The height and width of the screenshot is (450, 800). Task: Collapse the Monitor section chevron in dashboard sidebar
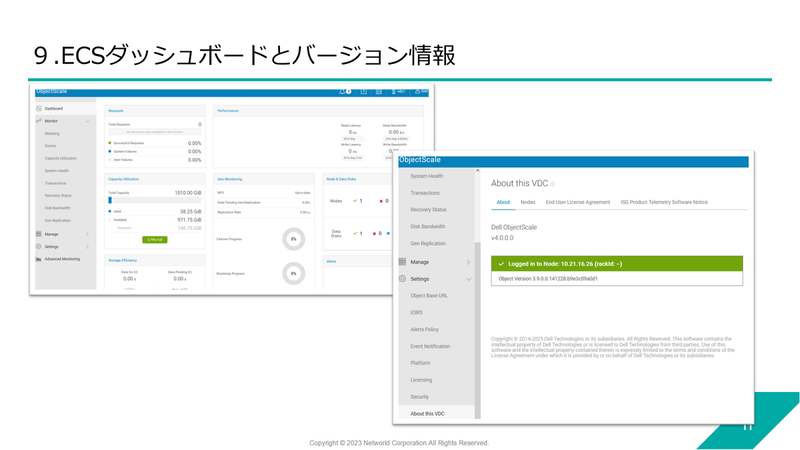[x=88, y=121]
